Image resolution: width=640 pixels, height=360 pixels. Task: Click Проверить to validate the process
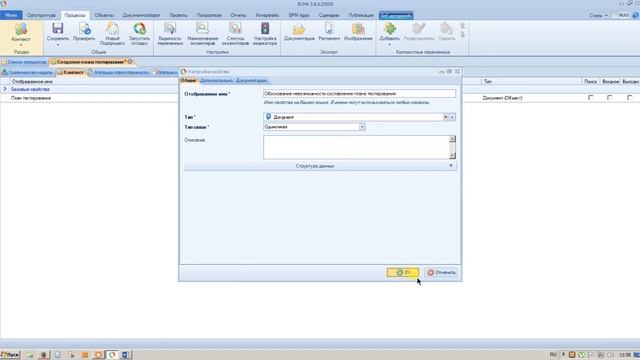coord(84,29)
